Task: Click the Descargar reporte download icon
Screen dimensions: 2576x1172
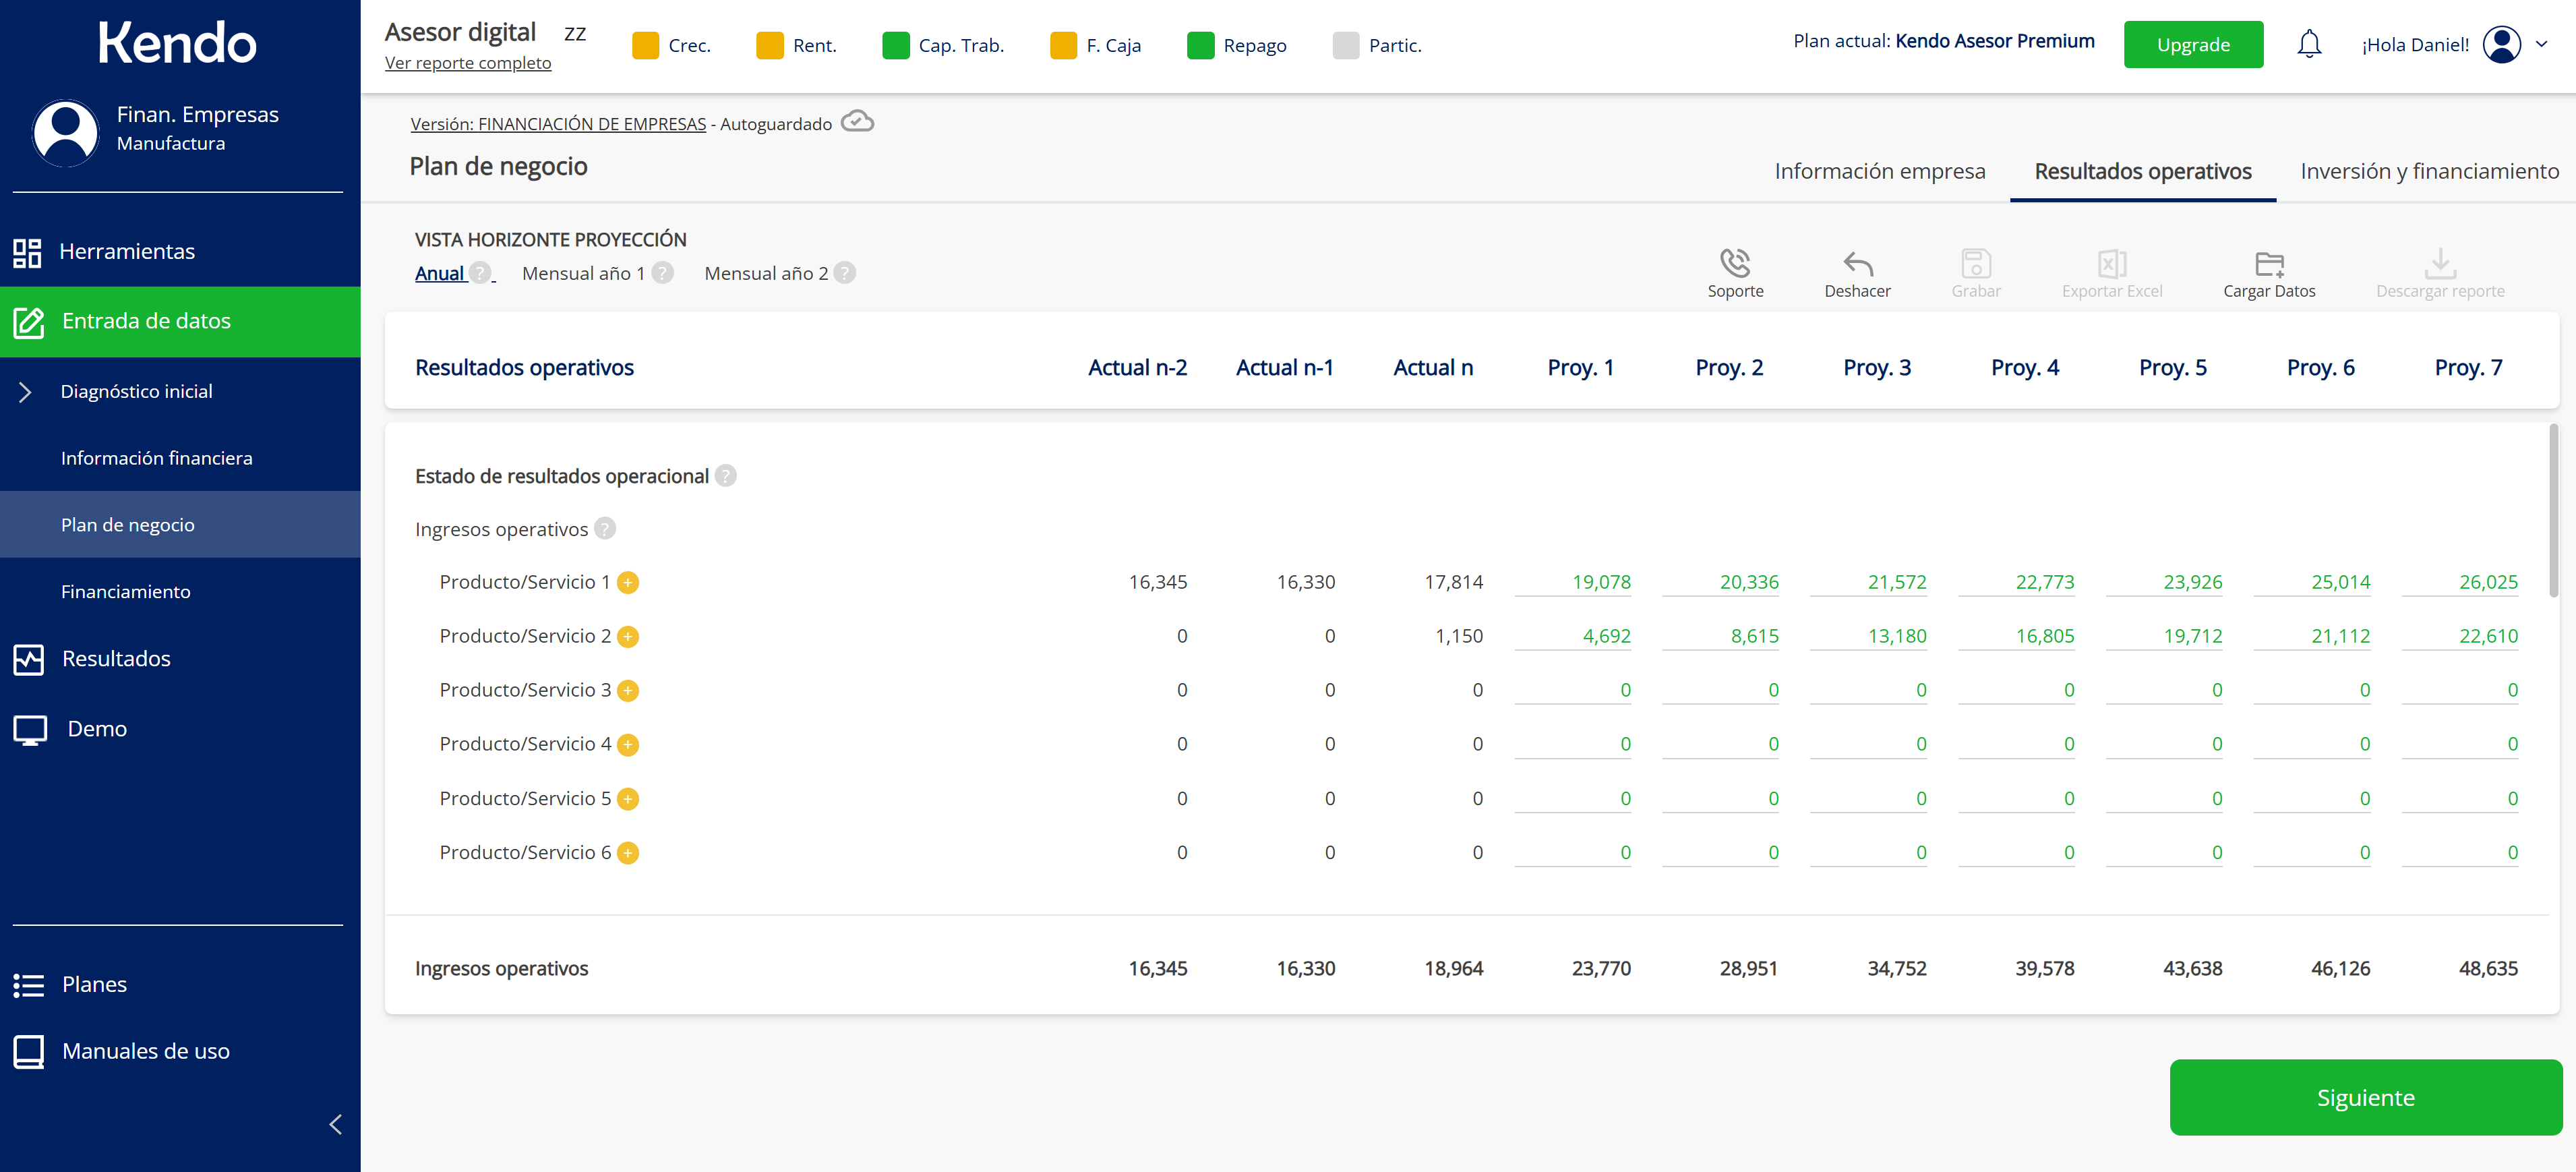Action: [2440, 264]
